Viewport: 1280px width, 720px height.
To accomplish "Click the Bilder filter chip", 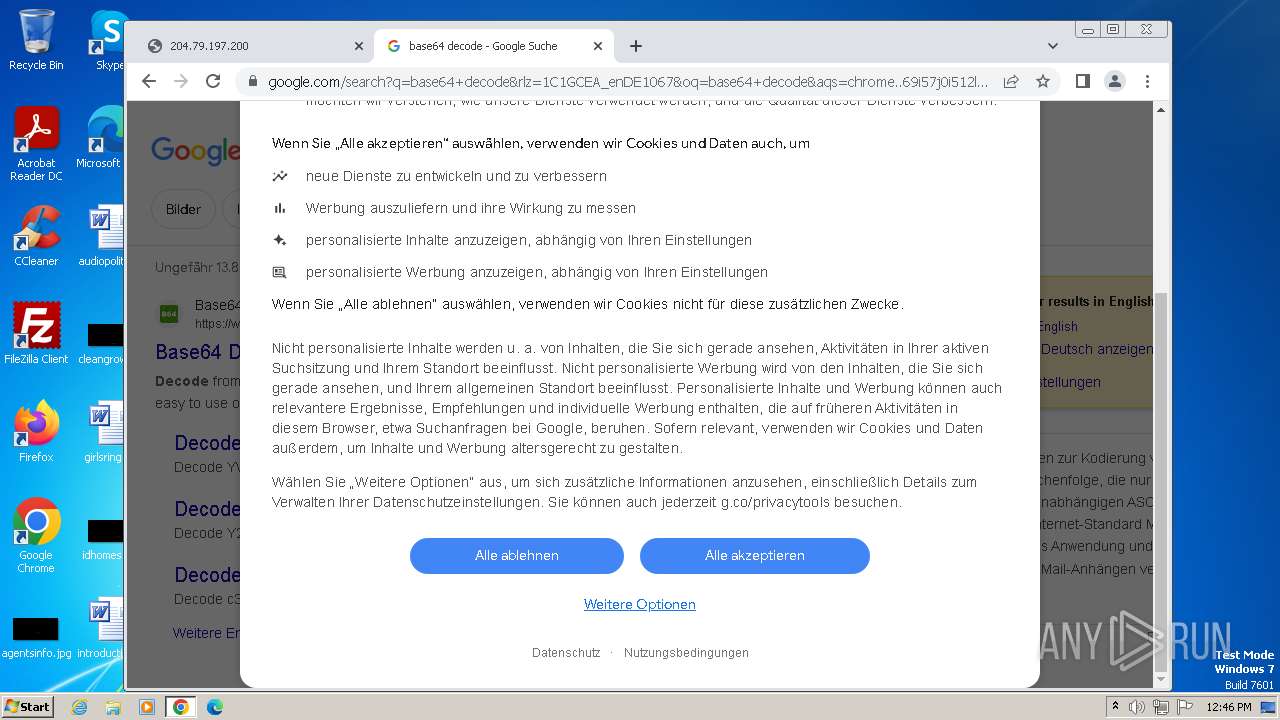I will click(183, 209).
